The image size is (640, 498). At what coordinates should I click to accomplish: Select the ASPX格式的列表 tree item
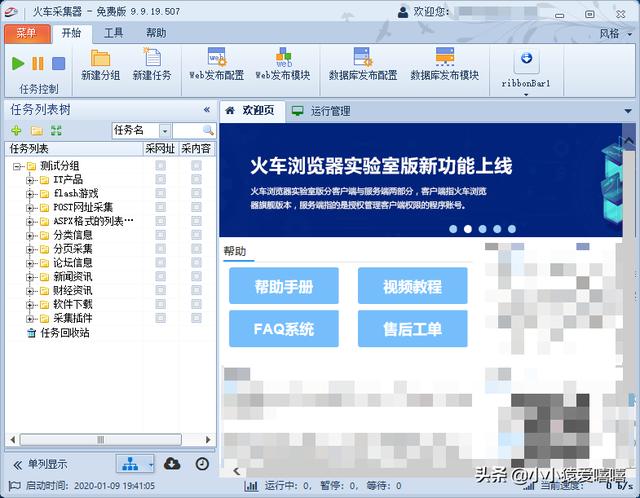[93, 222]
